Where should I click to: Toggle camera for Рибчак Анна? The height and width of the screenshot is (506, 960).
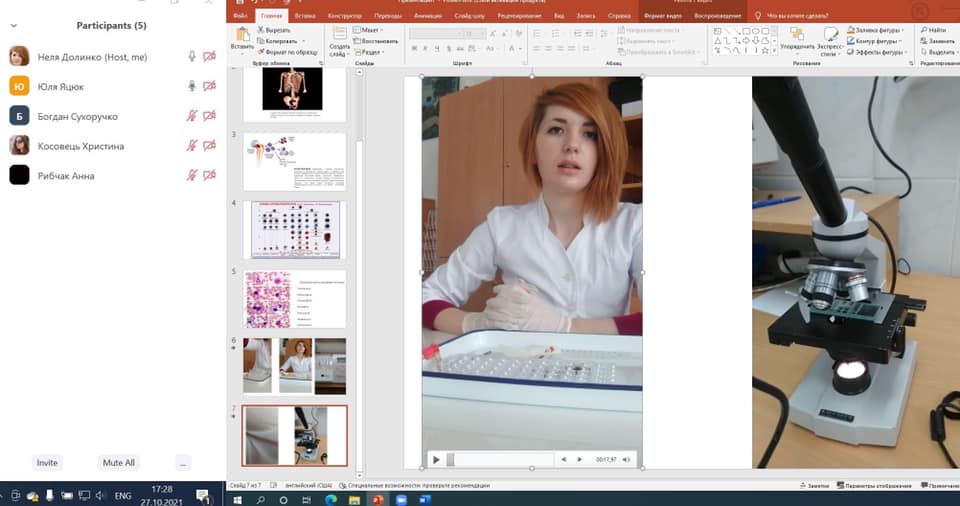(x=209, y=176)
